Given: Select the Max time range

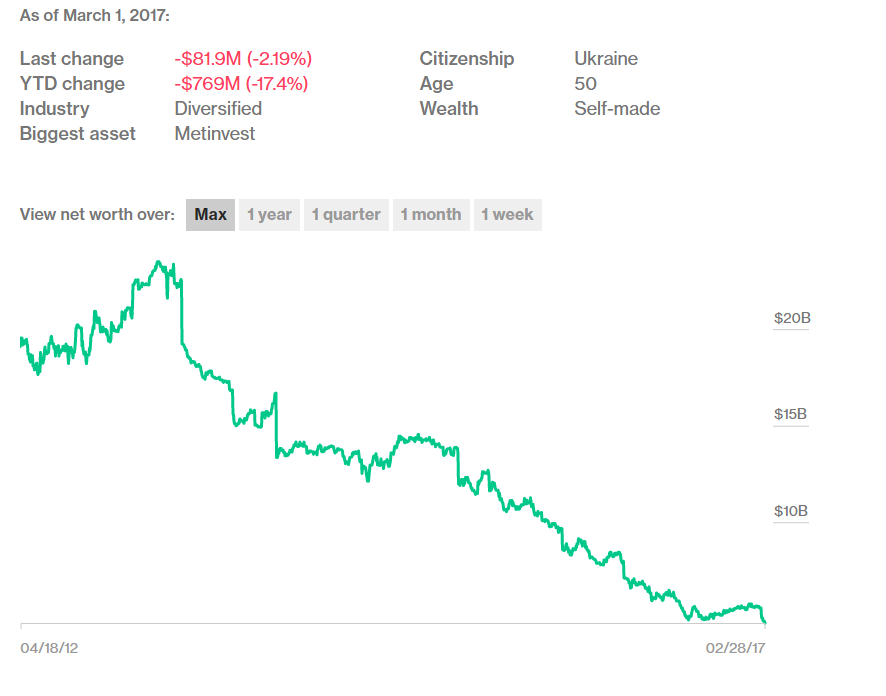Looking at the screenshot, I should [x=210, y=214].
